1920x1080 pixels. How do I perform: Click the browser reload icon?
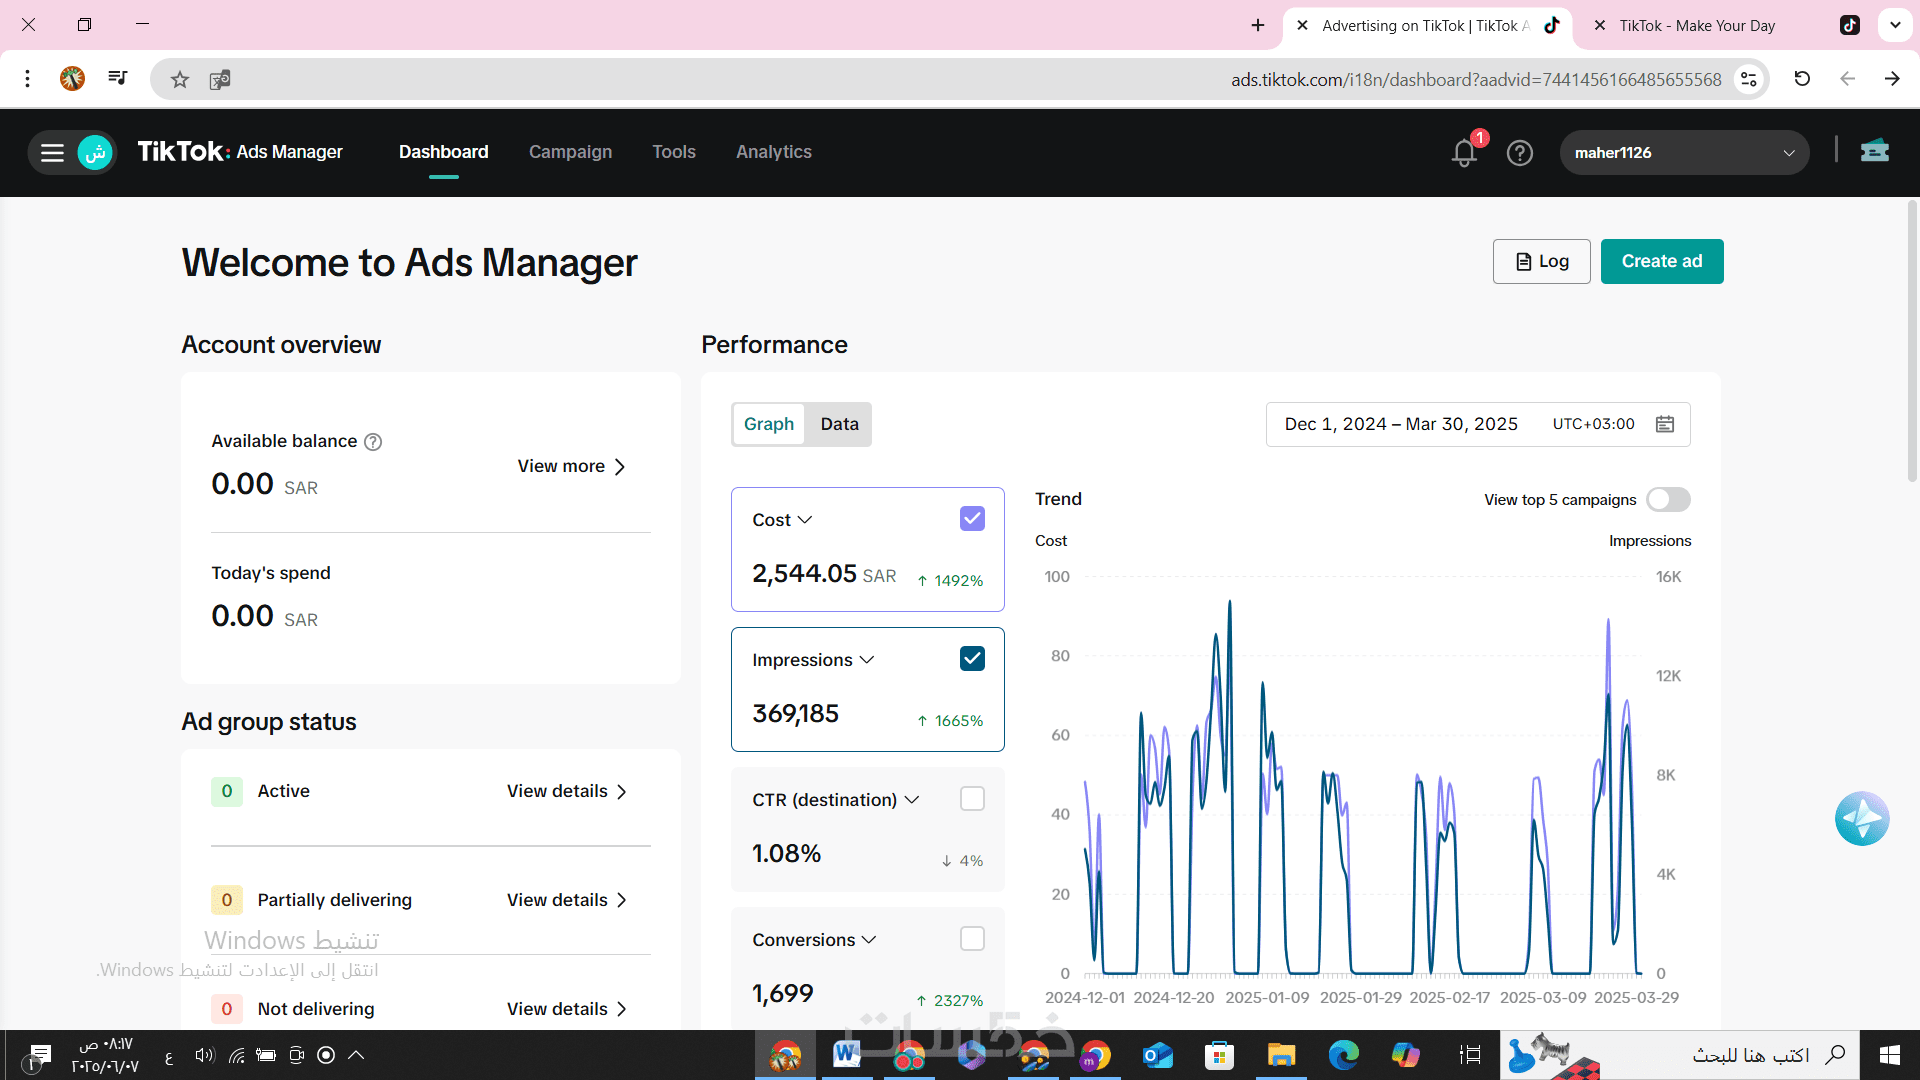[1802, 79]
